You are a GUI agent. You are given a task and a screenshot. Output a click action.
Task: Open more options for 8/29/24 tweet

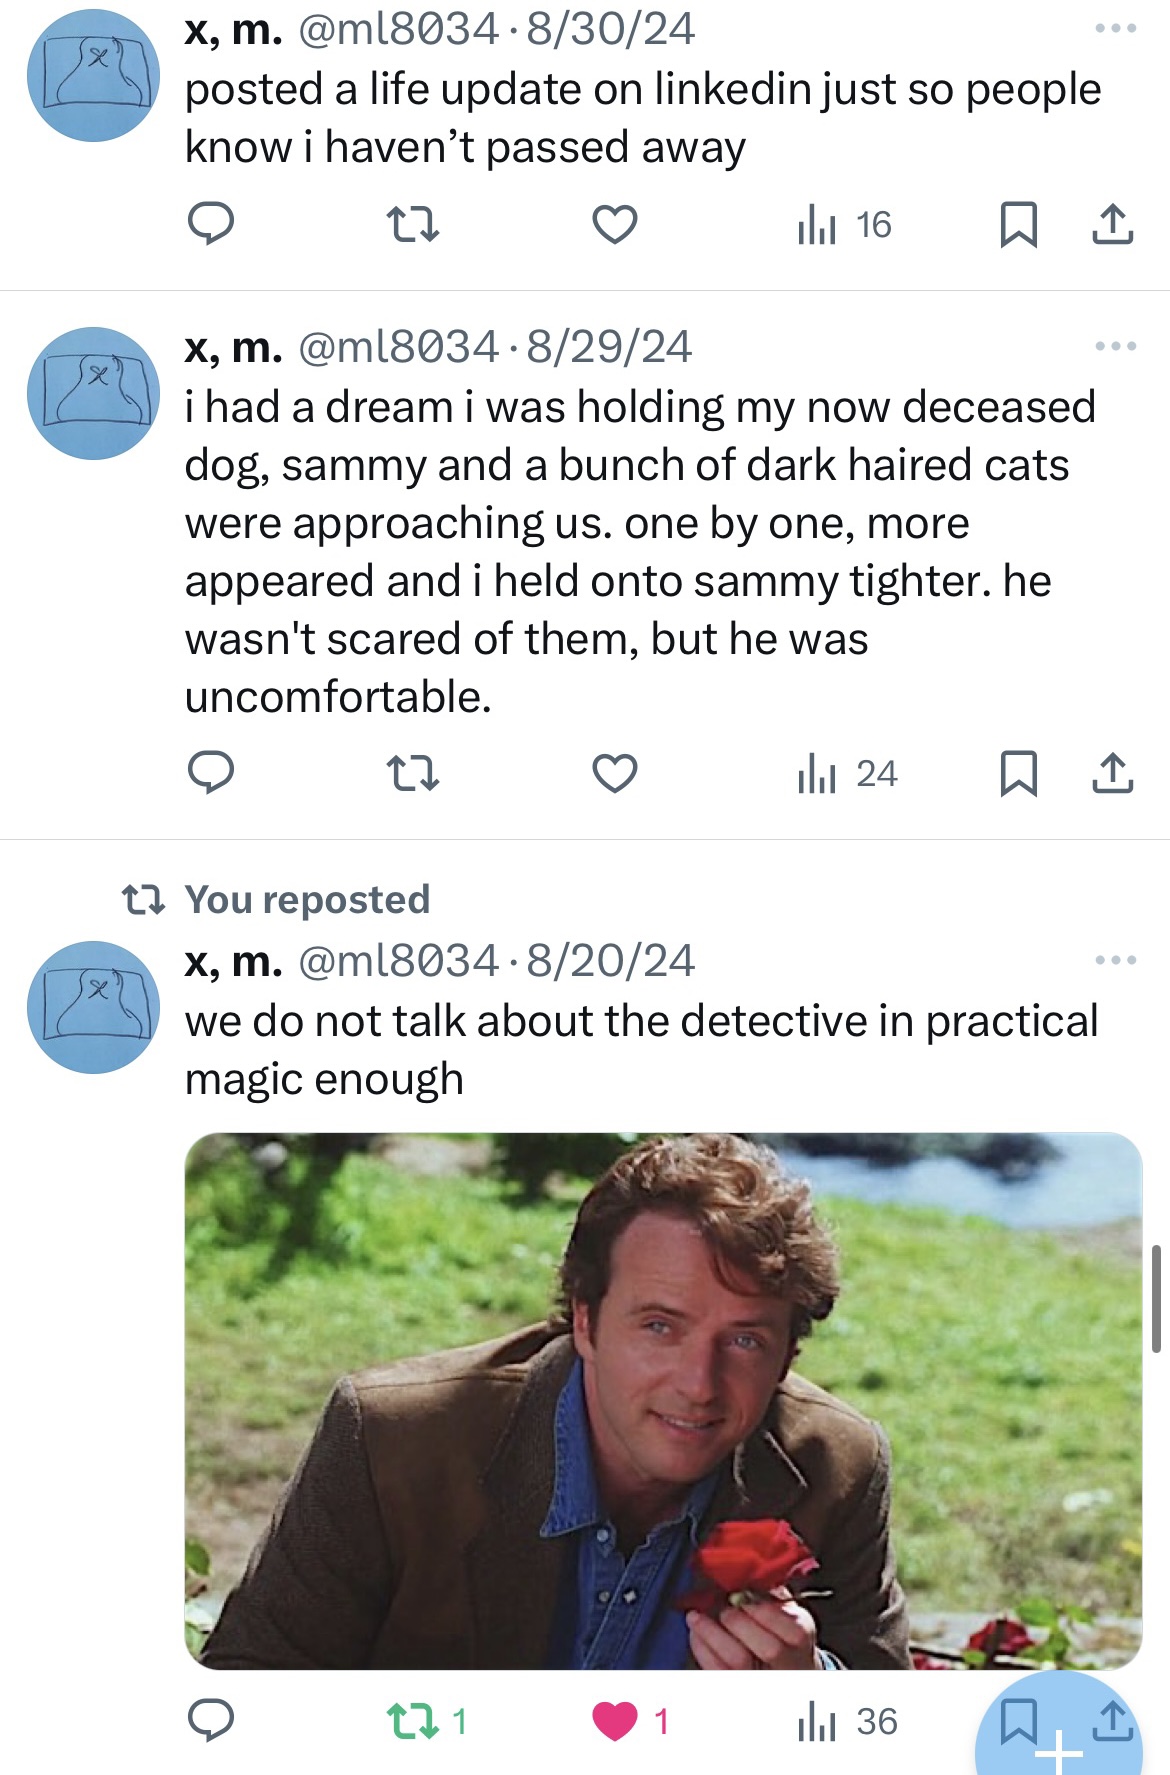tap(1115, 346)
